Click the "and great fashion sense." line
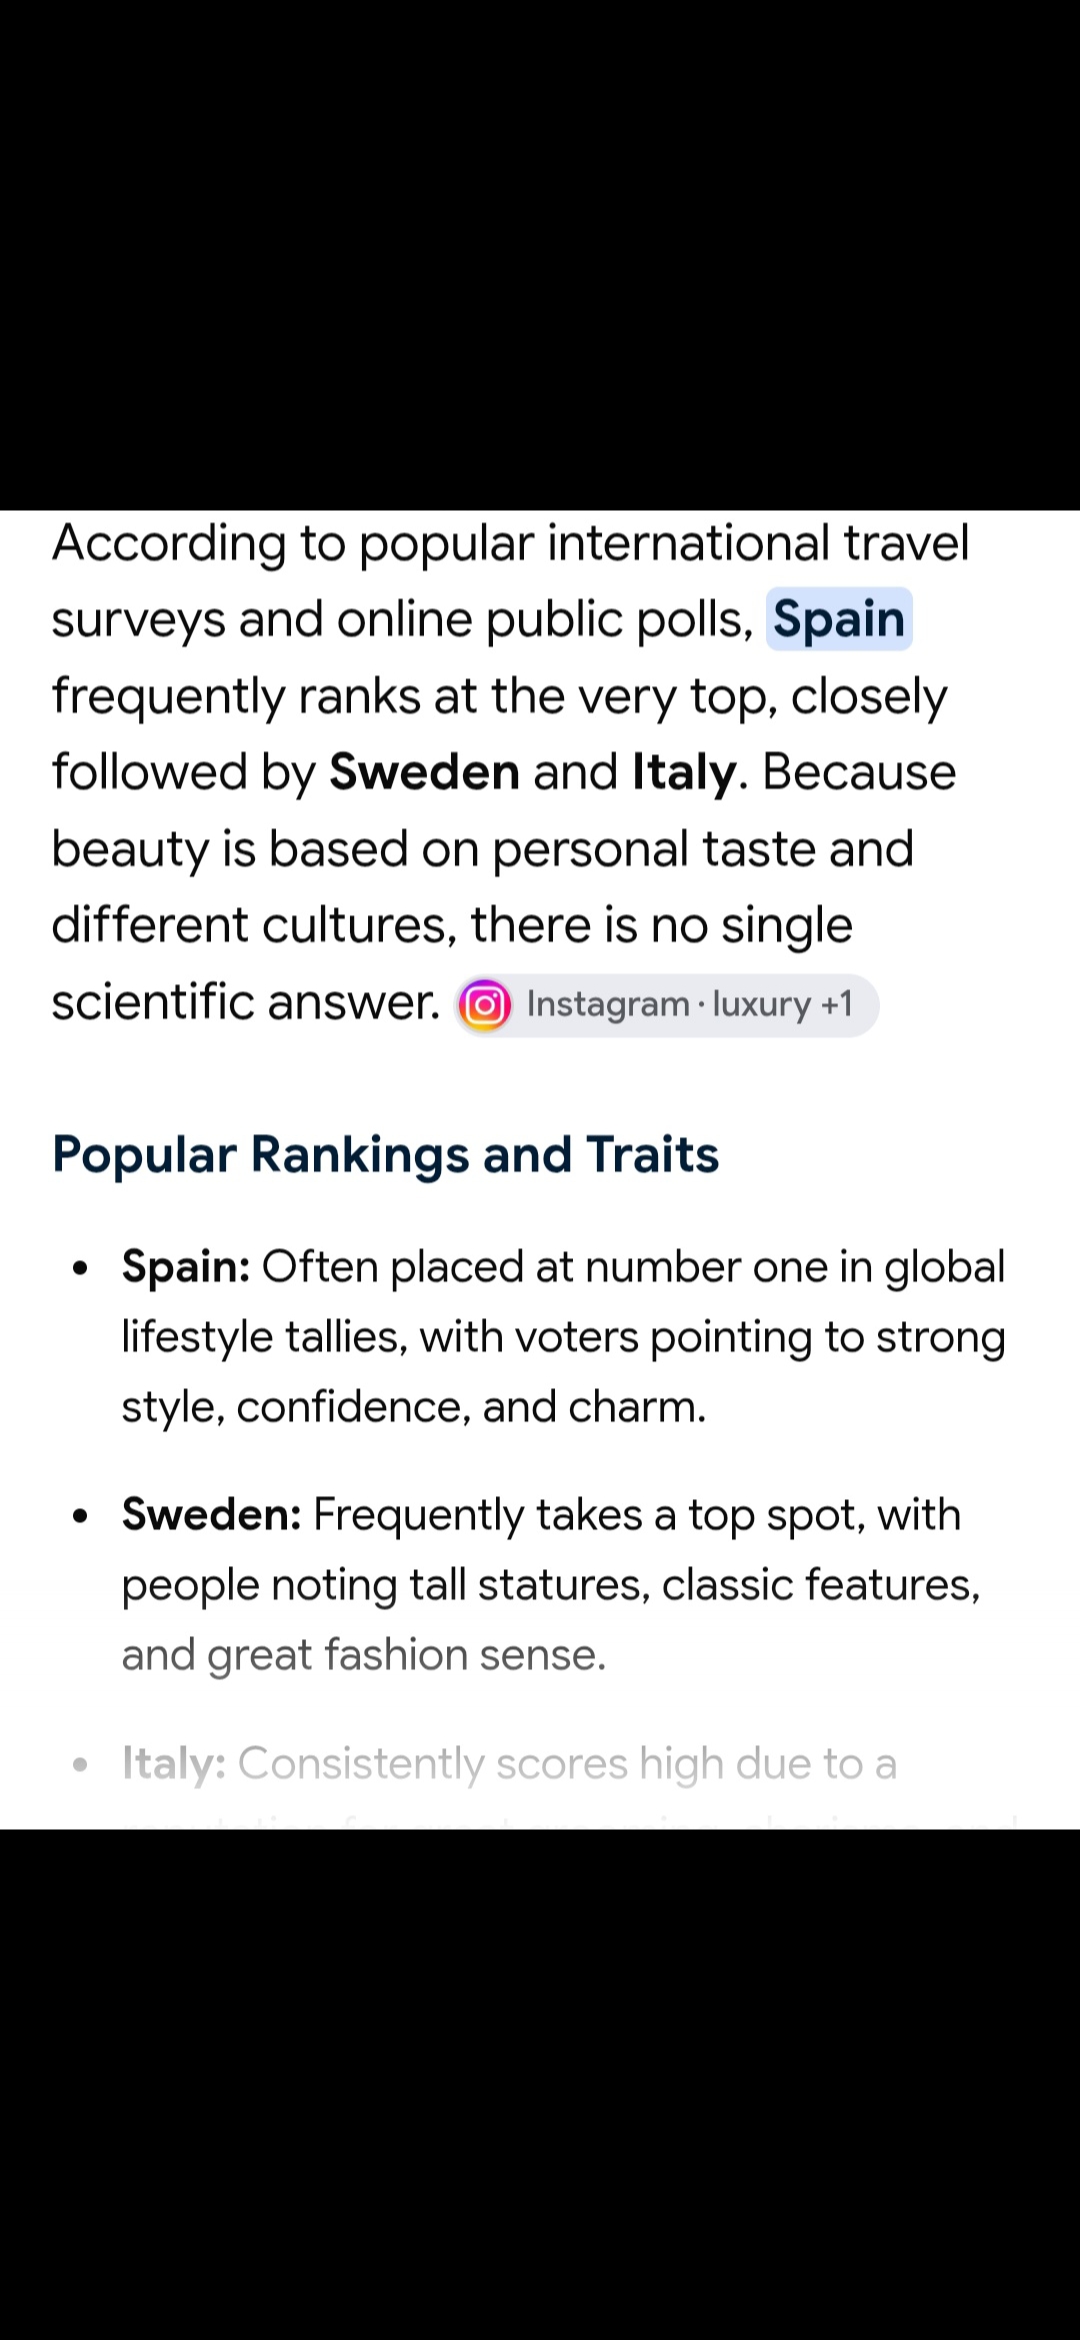Viewport: 1080px width, 2340px height. 364,1656
